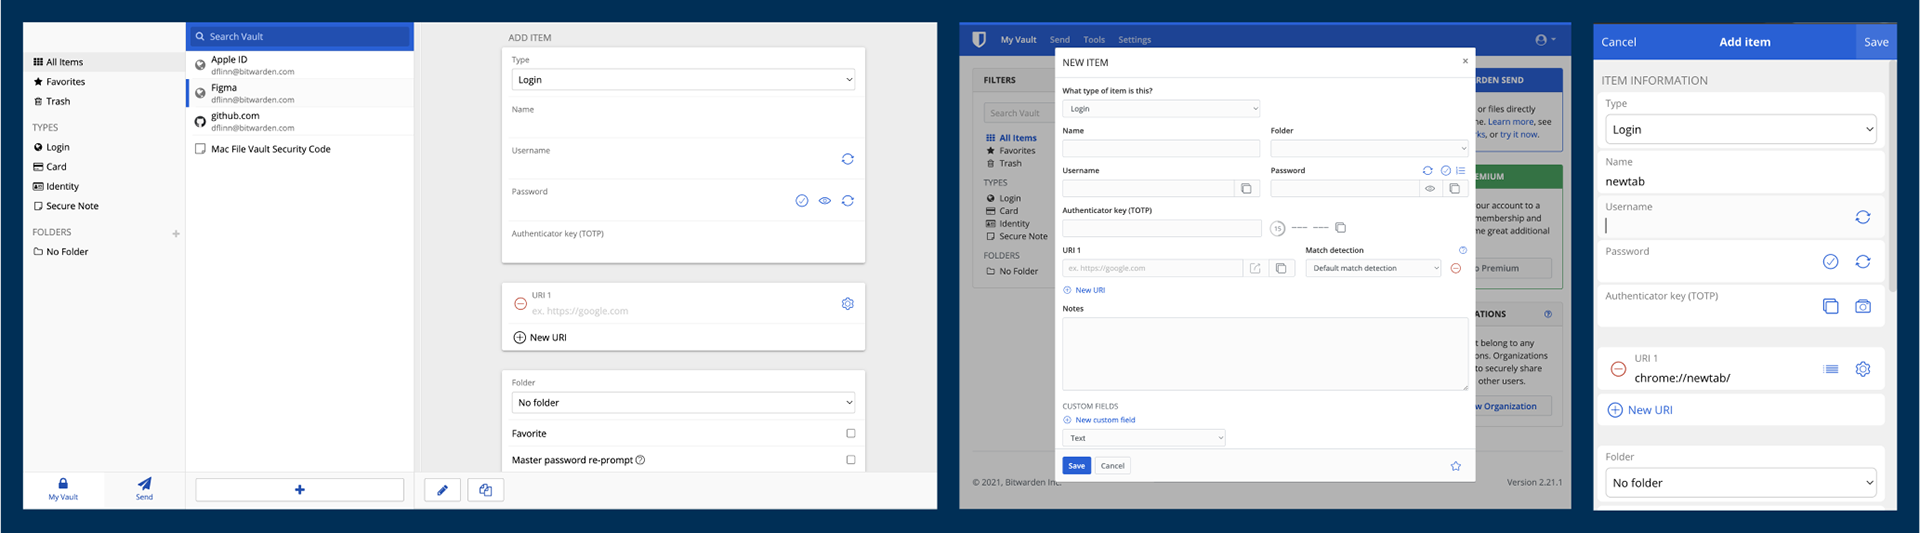1920x533 pixels.
Task: Copy TOTP verification code in web vault dialog
Action: click(1340, 228)
